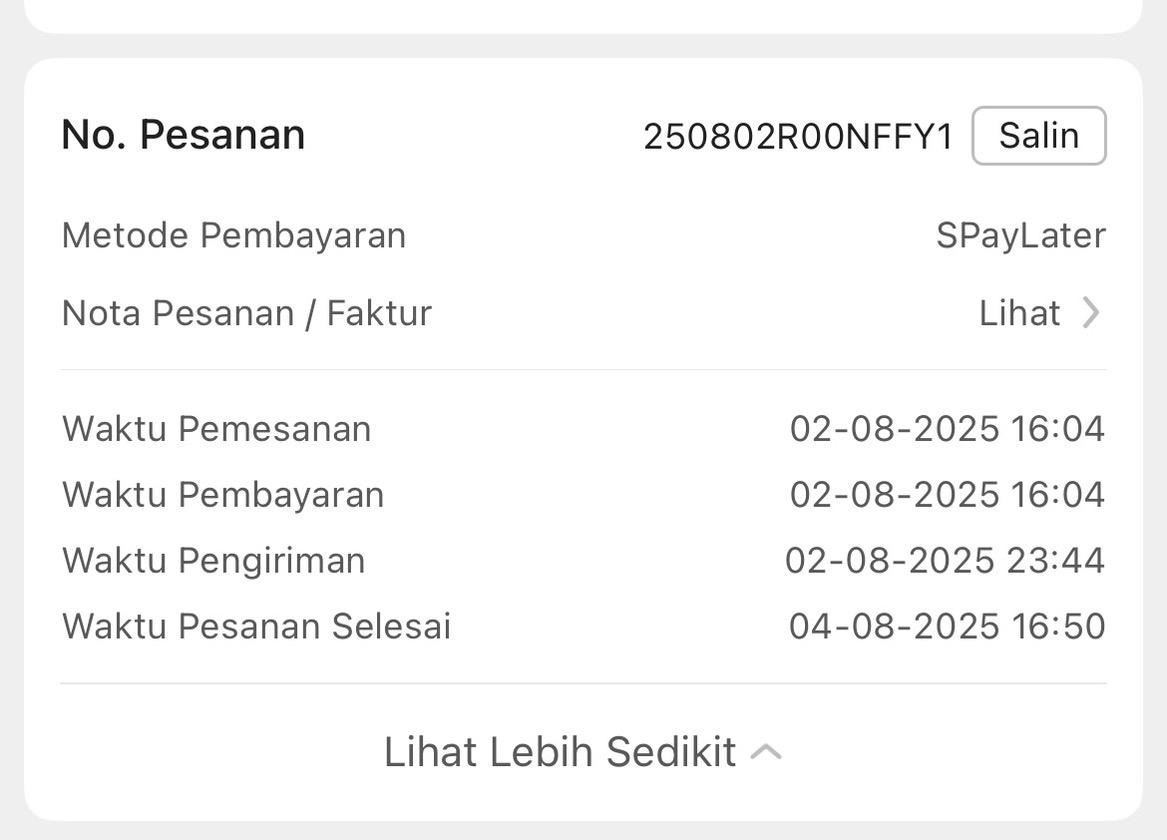The image size is (1167, 840).
Task: Click the Waktu Pemesanan label
Action: [x=217, y=429]
